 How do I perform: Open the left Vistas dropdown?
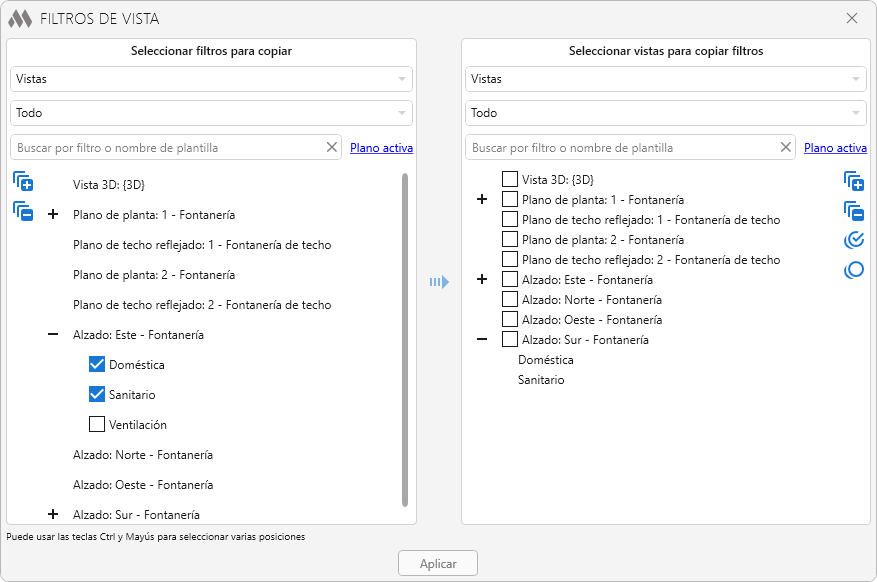(x=211, y=79)
